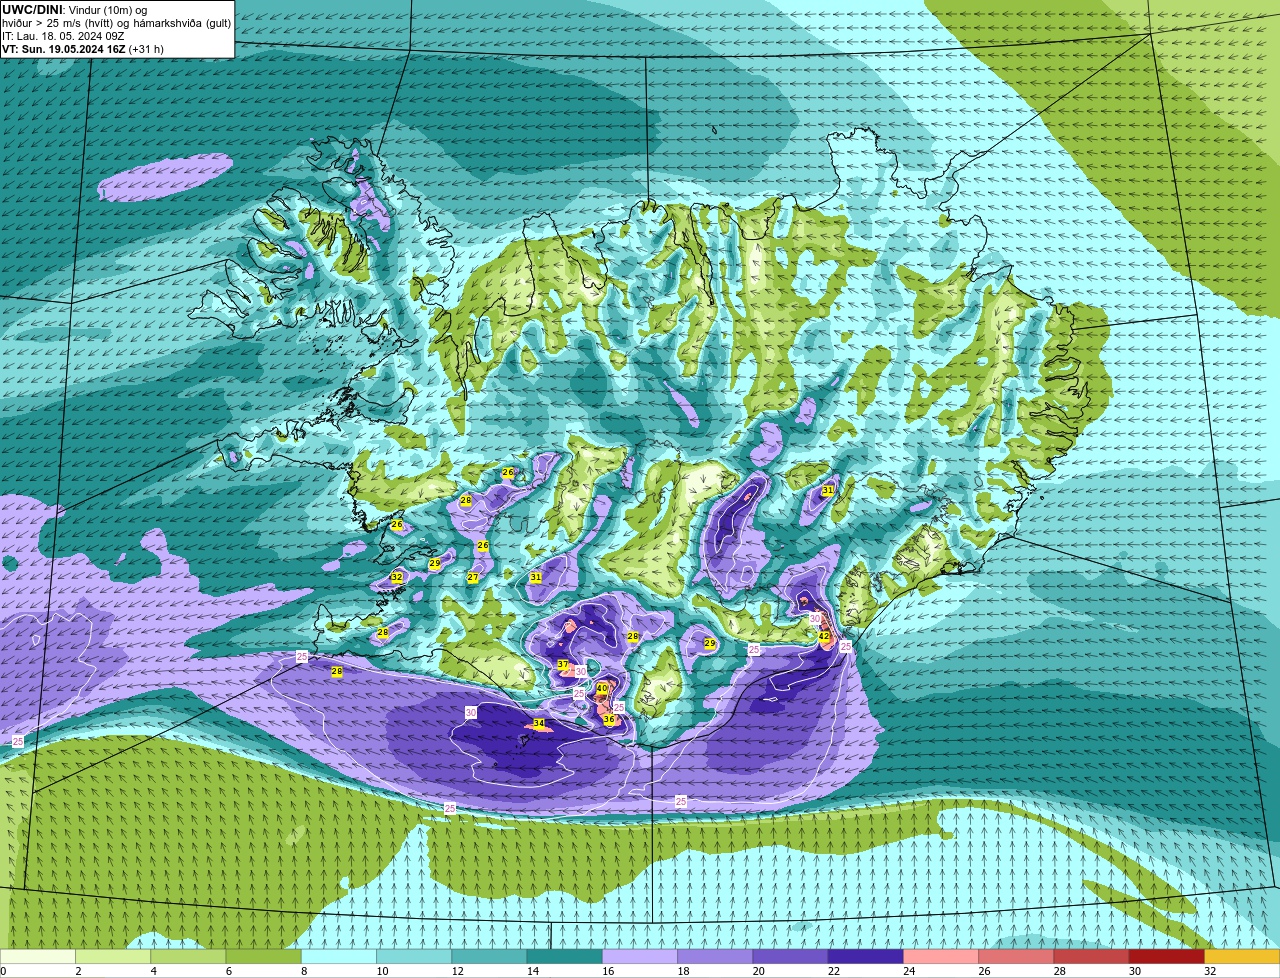Click the yellow 27 max gust label

click(x=473, y=577)
